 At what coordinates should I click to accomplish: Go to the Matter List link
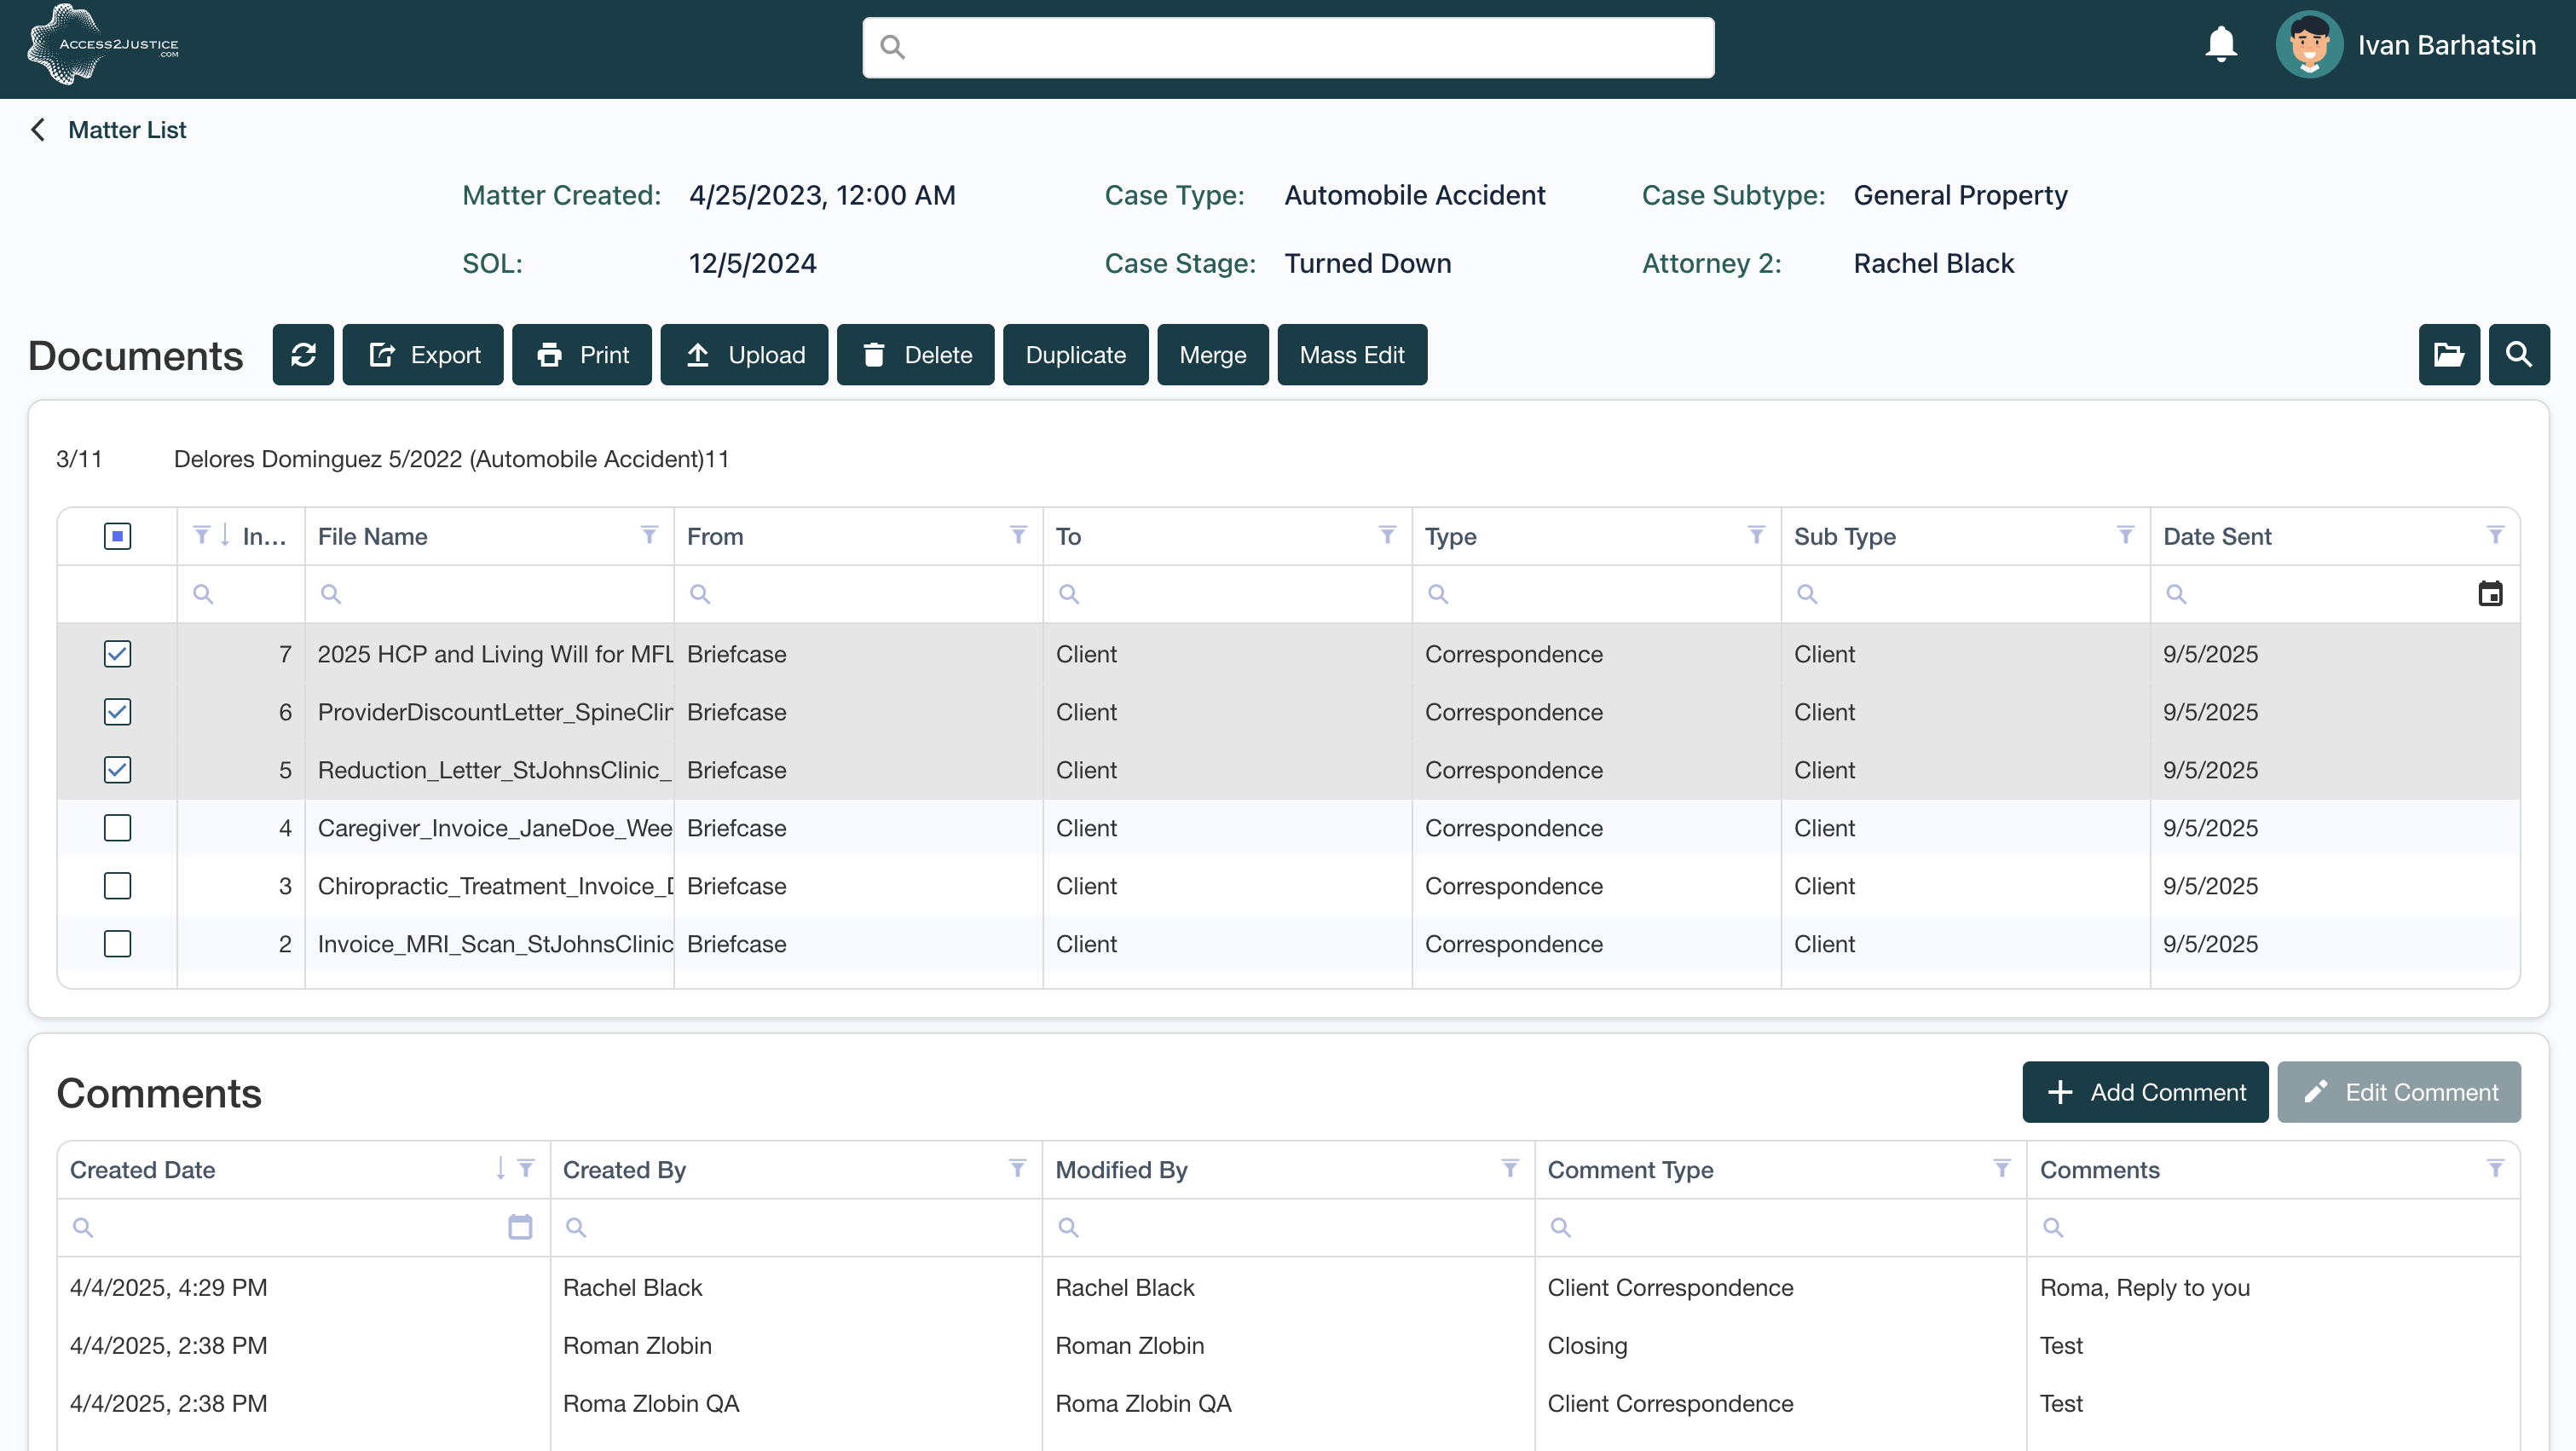[127, 130]
